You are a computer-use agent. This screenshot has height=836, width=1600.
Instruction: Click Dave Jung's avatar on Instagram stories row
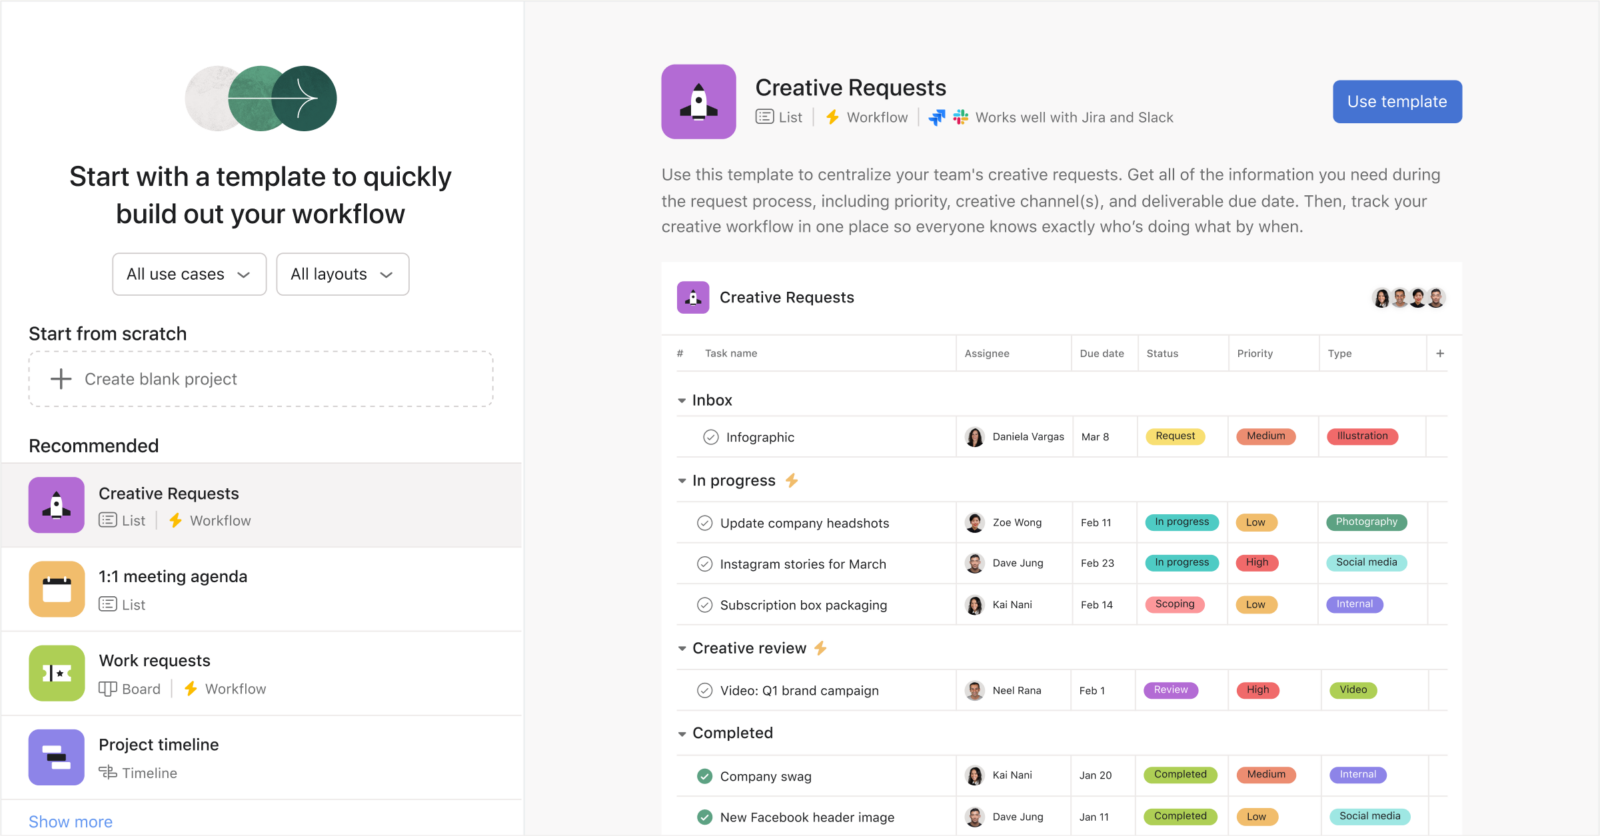(974, 563)
